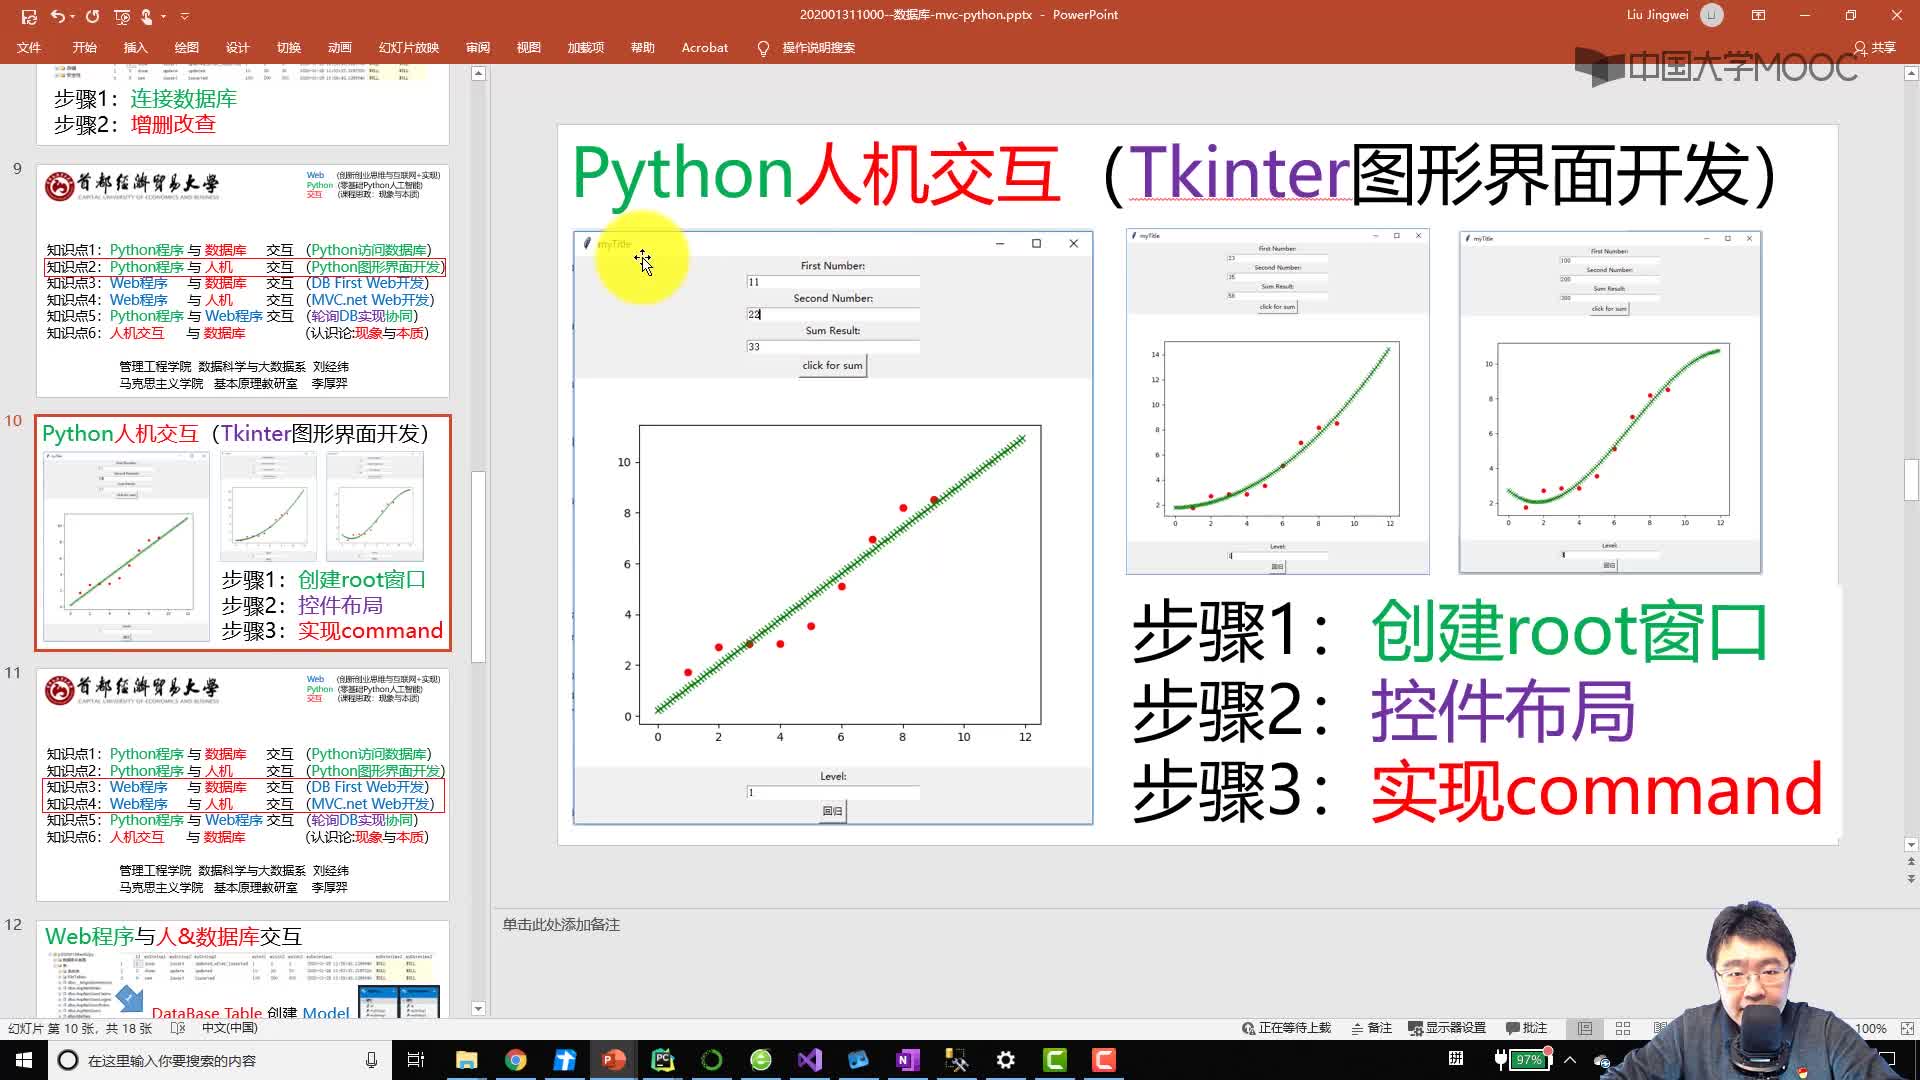Open 显示器设置 display settings

tap(1447, 1028)
